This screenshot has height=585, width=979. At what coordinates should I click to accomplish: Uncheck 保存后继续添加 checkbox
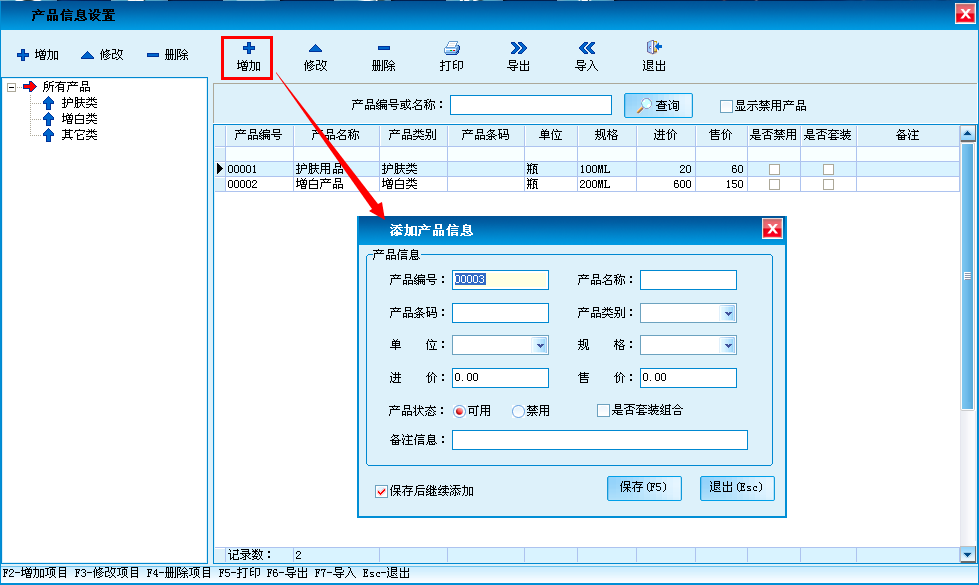[381, 491]
